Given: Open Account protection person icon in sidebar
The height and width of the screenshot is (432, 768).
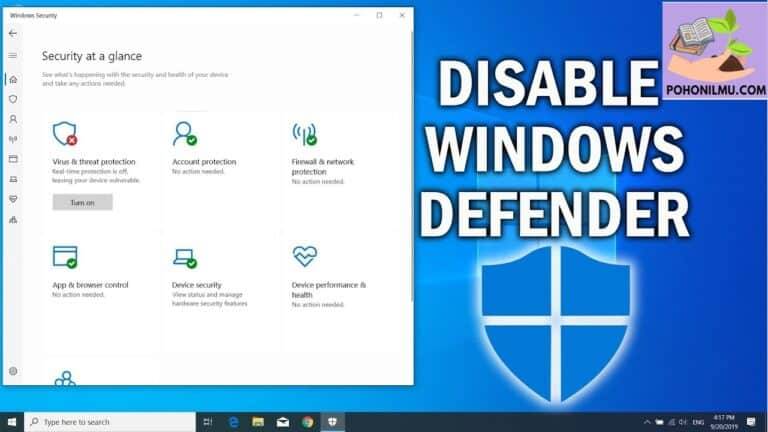Looking at the screenshot, I should pos(13,119).
